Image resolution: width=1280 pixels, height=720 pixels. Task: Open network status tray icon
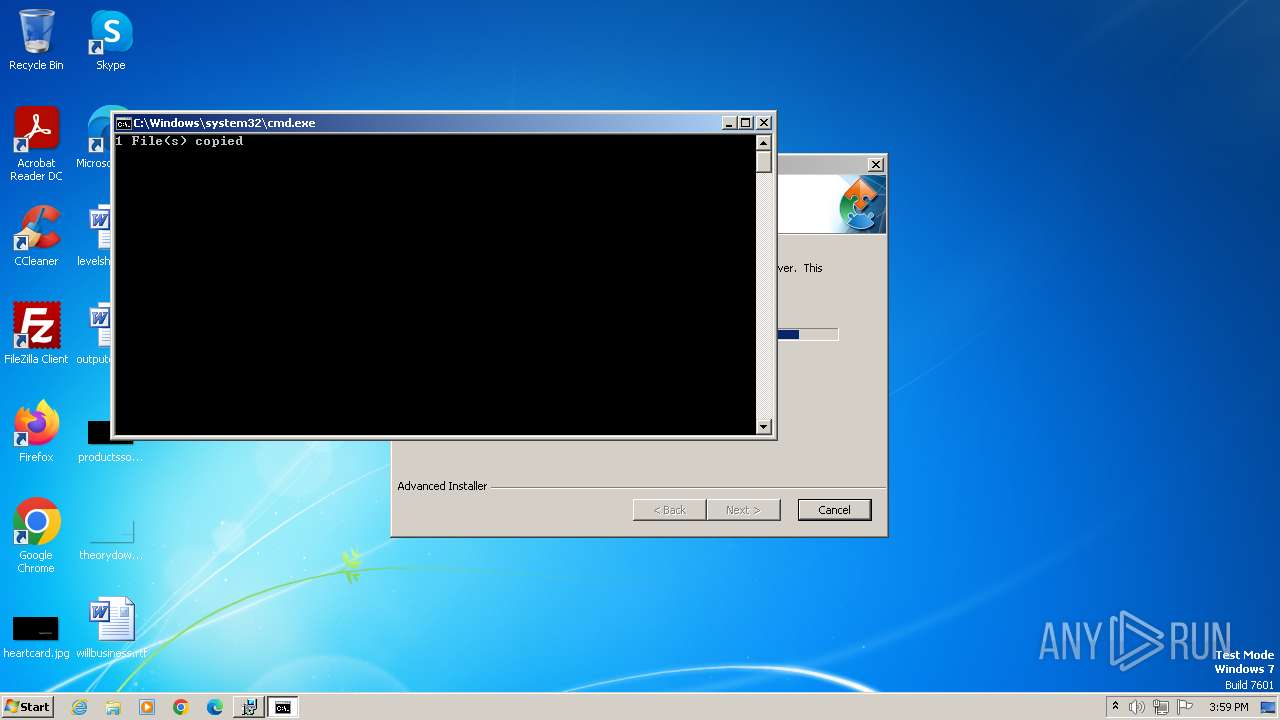click(x=1161, y=707)
